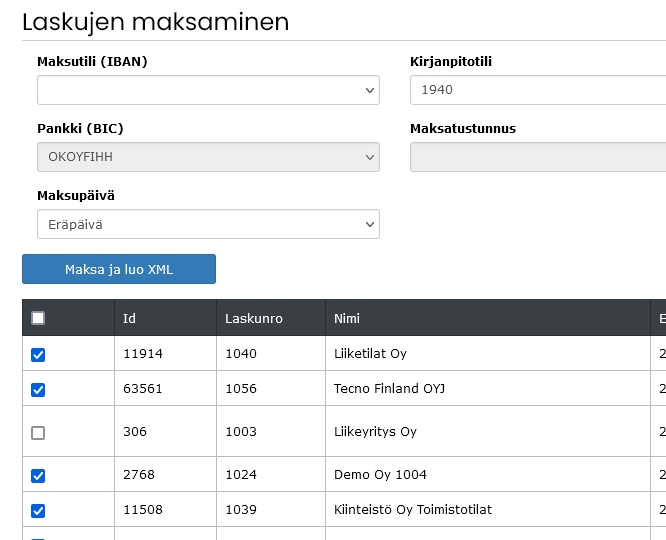Click the Maksatustunnus input field
Viewport: 666px width, 540px height.
pyautogui.click(x=538, y=157)
